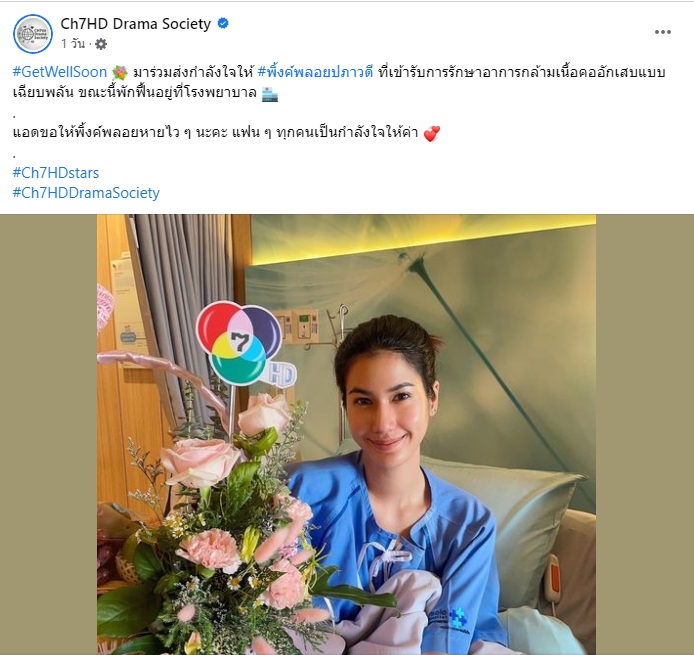Open the three-dot post options menu
The width and height of the screenshot is (694, 655).
[663, 32]
